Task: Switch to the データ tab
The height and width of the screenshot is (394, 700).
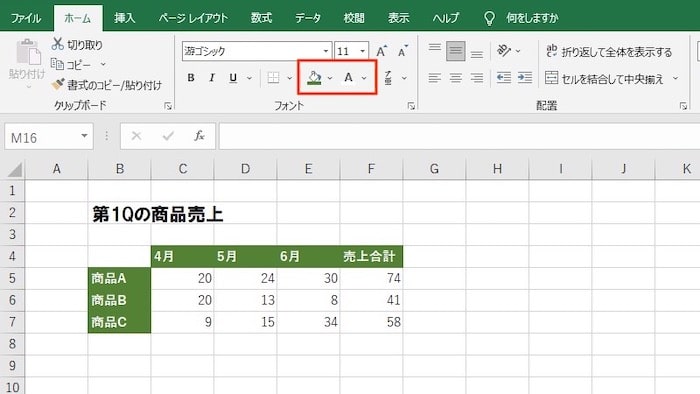Action: (308, 18)
